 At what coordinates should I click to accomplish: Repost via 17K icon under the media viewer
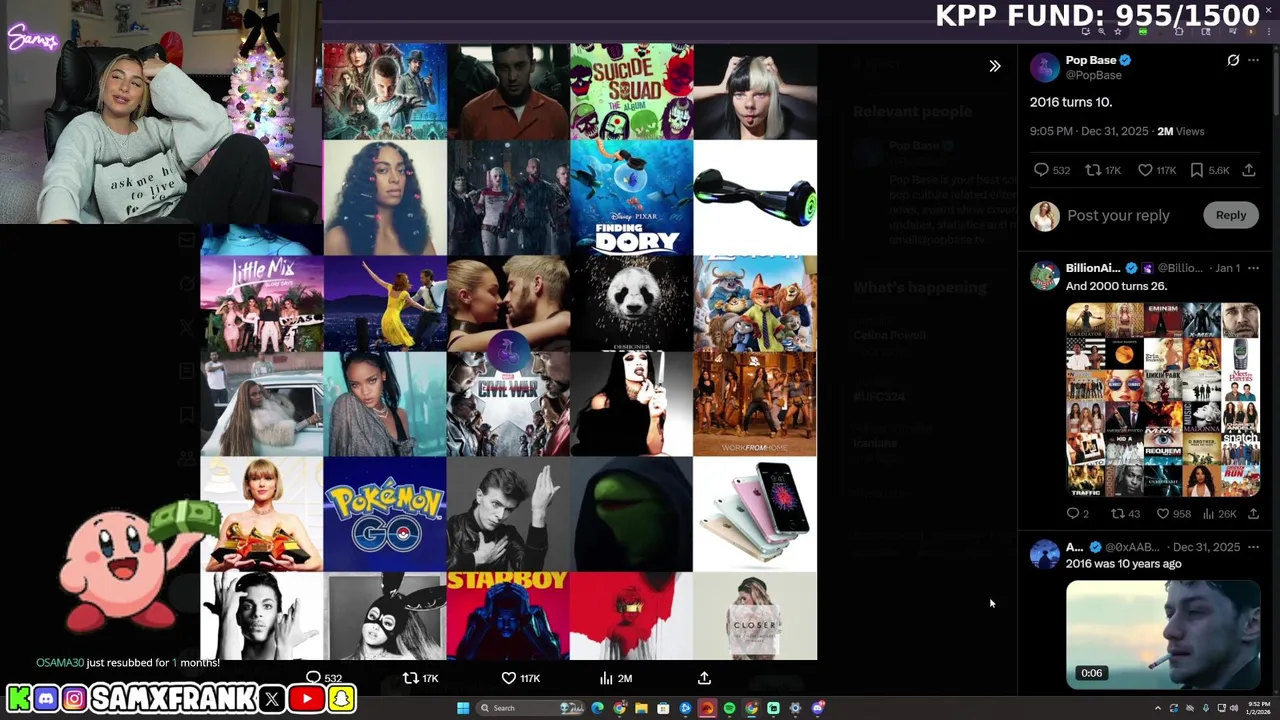410,678
